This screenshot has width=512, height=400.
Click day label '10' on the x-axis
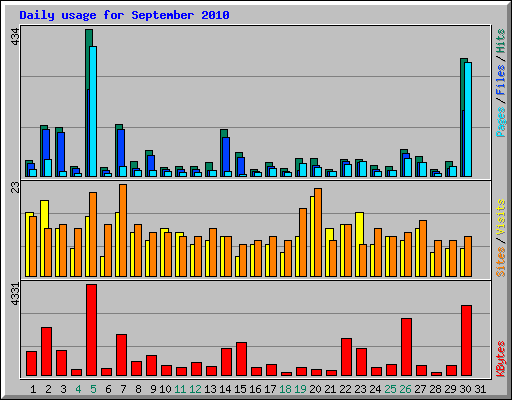point(165,389)
